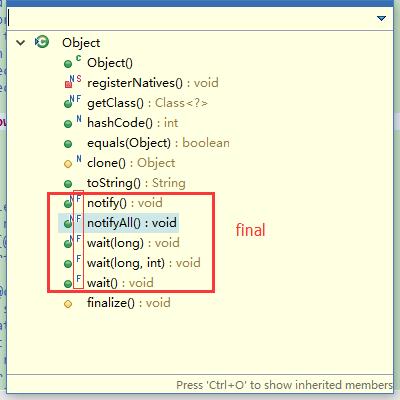Click the green icon beside toString()
The width and height of the screenshot is (400, 400).
[x=68, y=184]
